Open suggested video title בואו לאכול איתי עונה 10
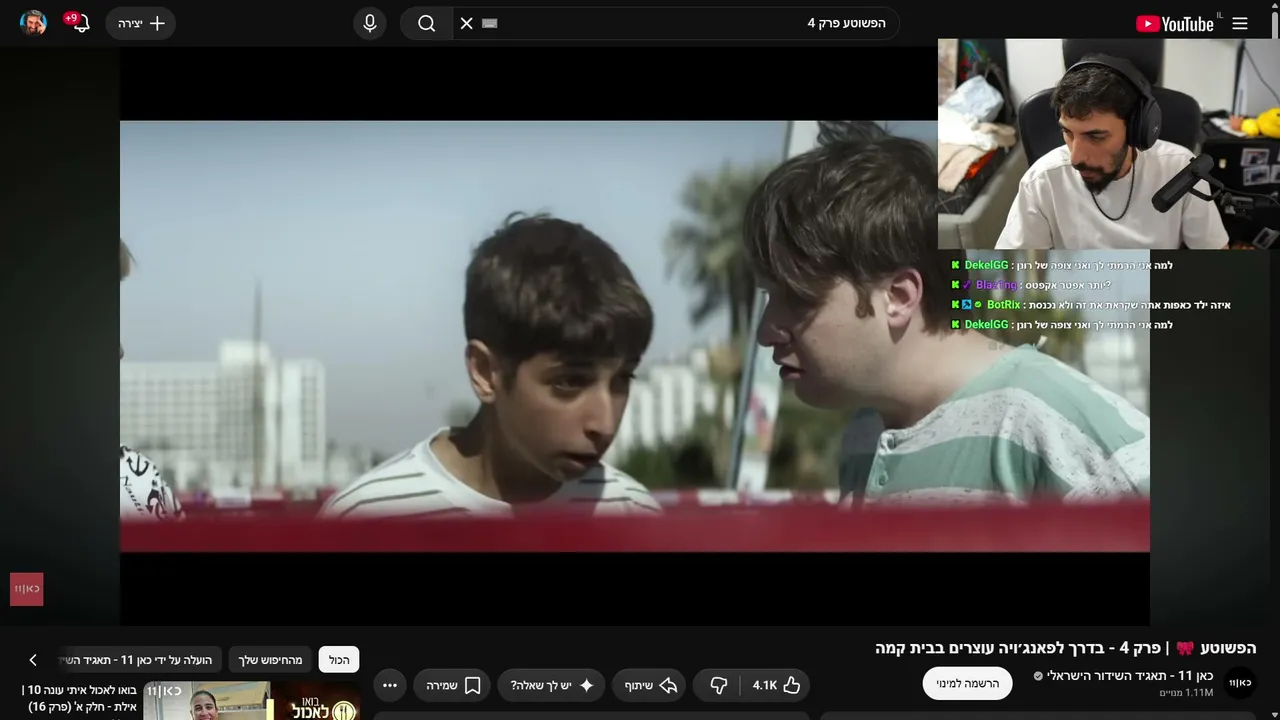The width and height of the screenshot is (1280, 720). 80,698
